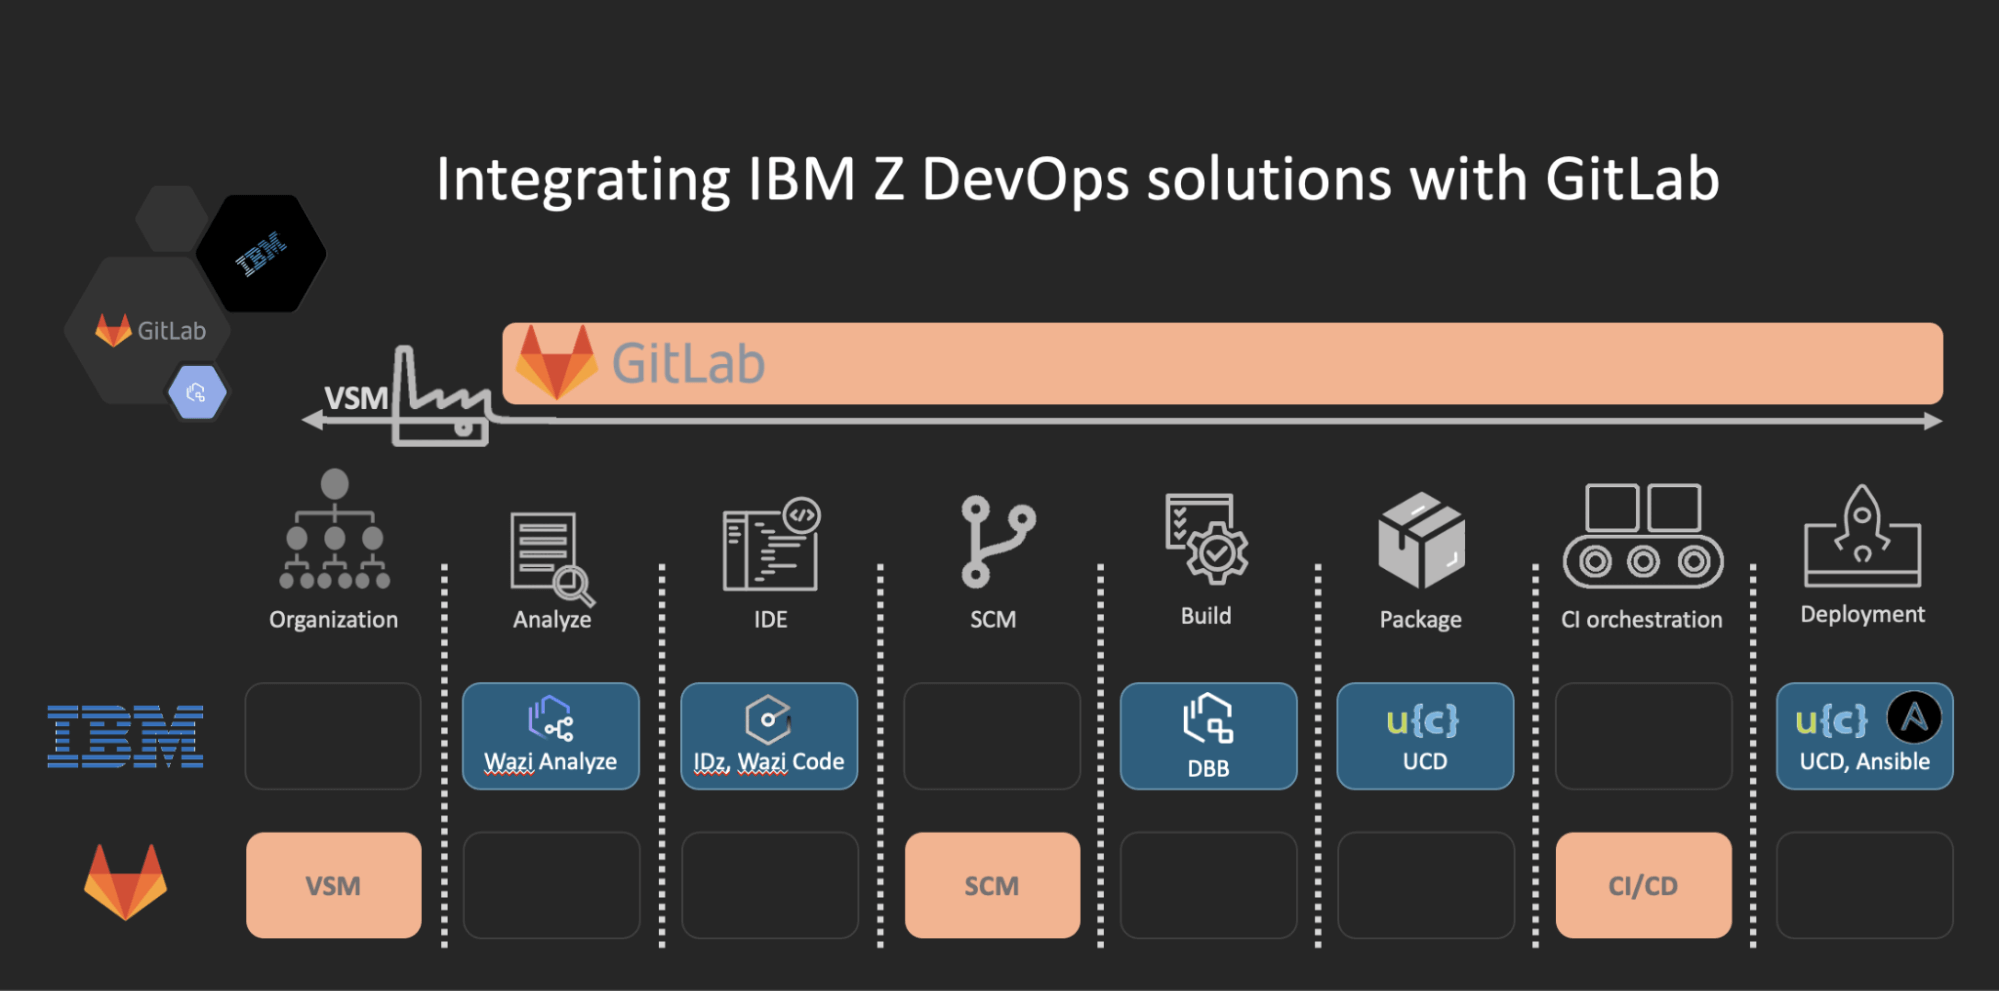The width and height of the screenshot is (1999, 991).
Task: Select the orange SCM card
Action: tap(992, 885)
